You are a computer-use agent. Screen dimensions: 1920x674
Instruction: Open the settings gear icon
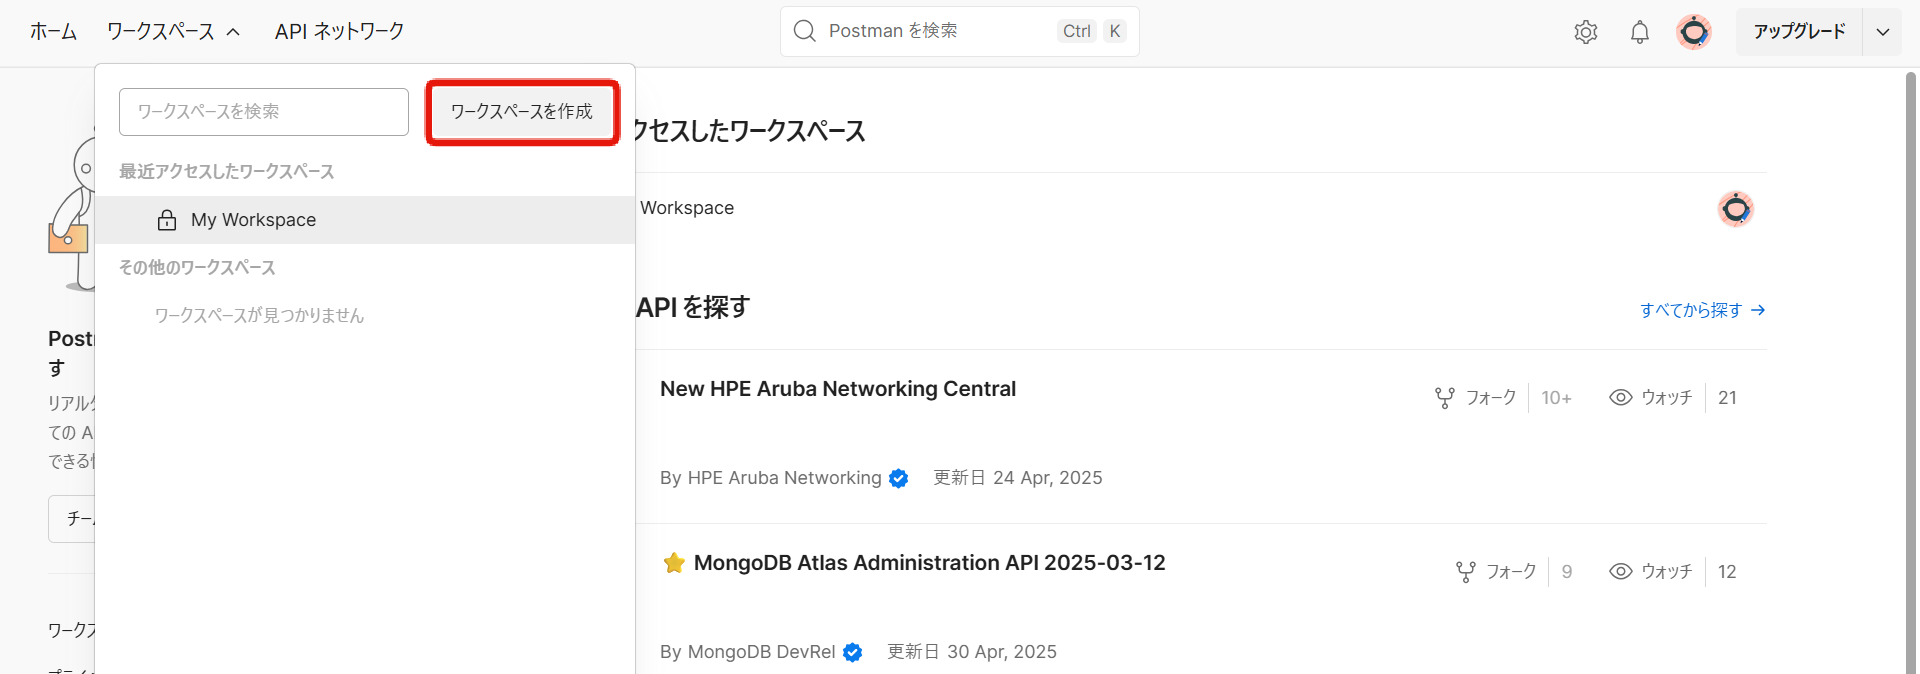click(x=1585, y=32)
